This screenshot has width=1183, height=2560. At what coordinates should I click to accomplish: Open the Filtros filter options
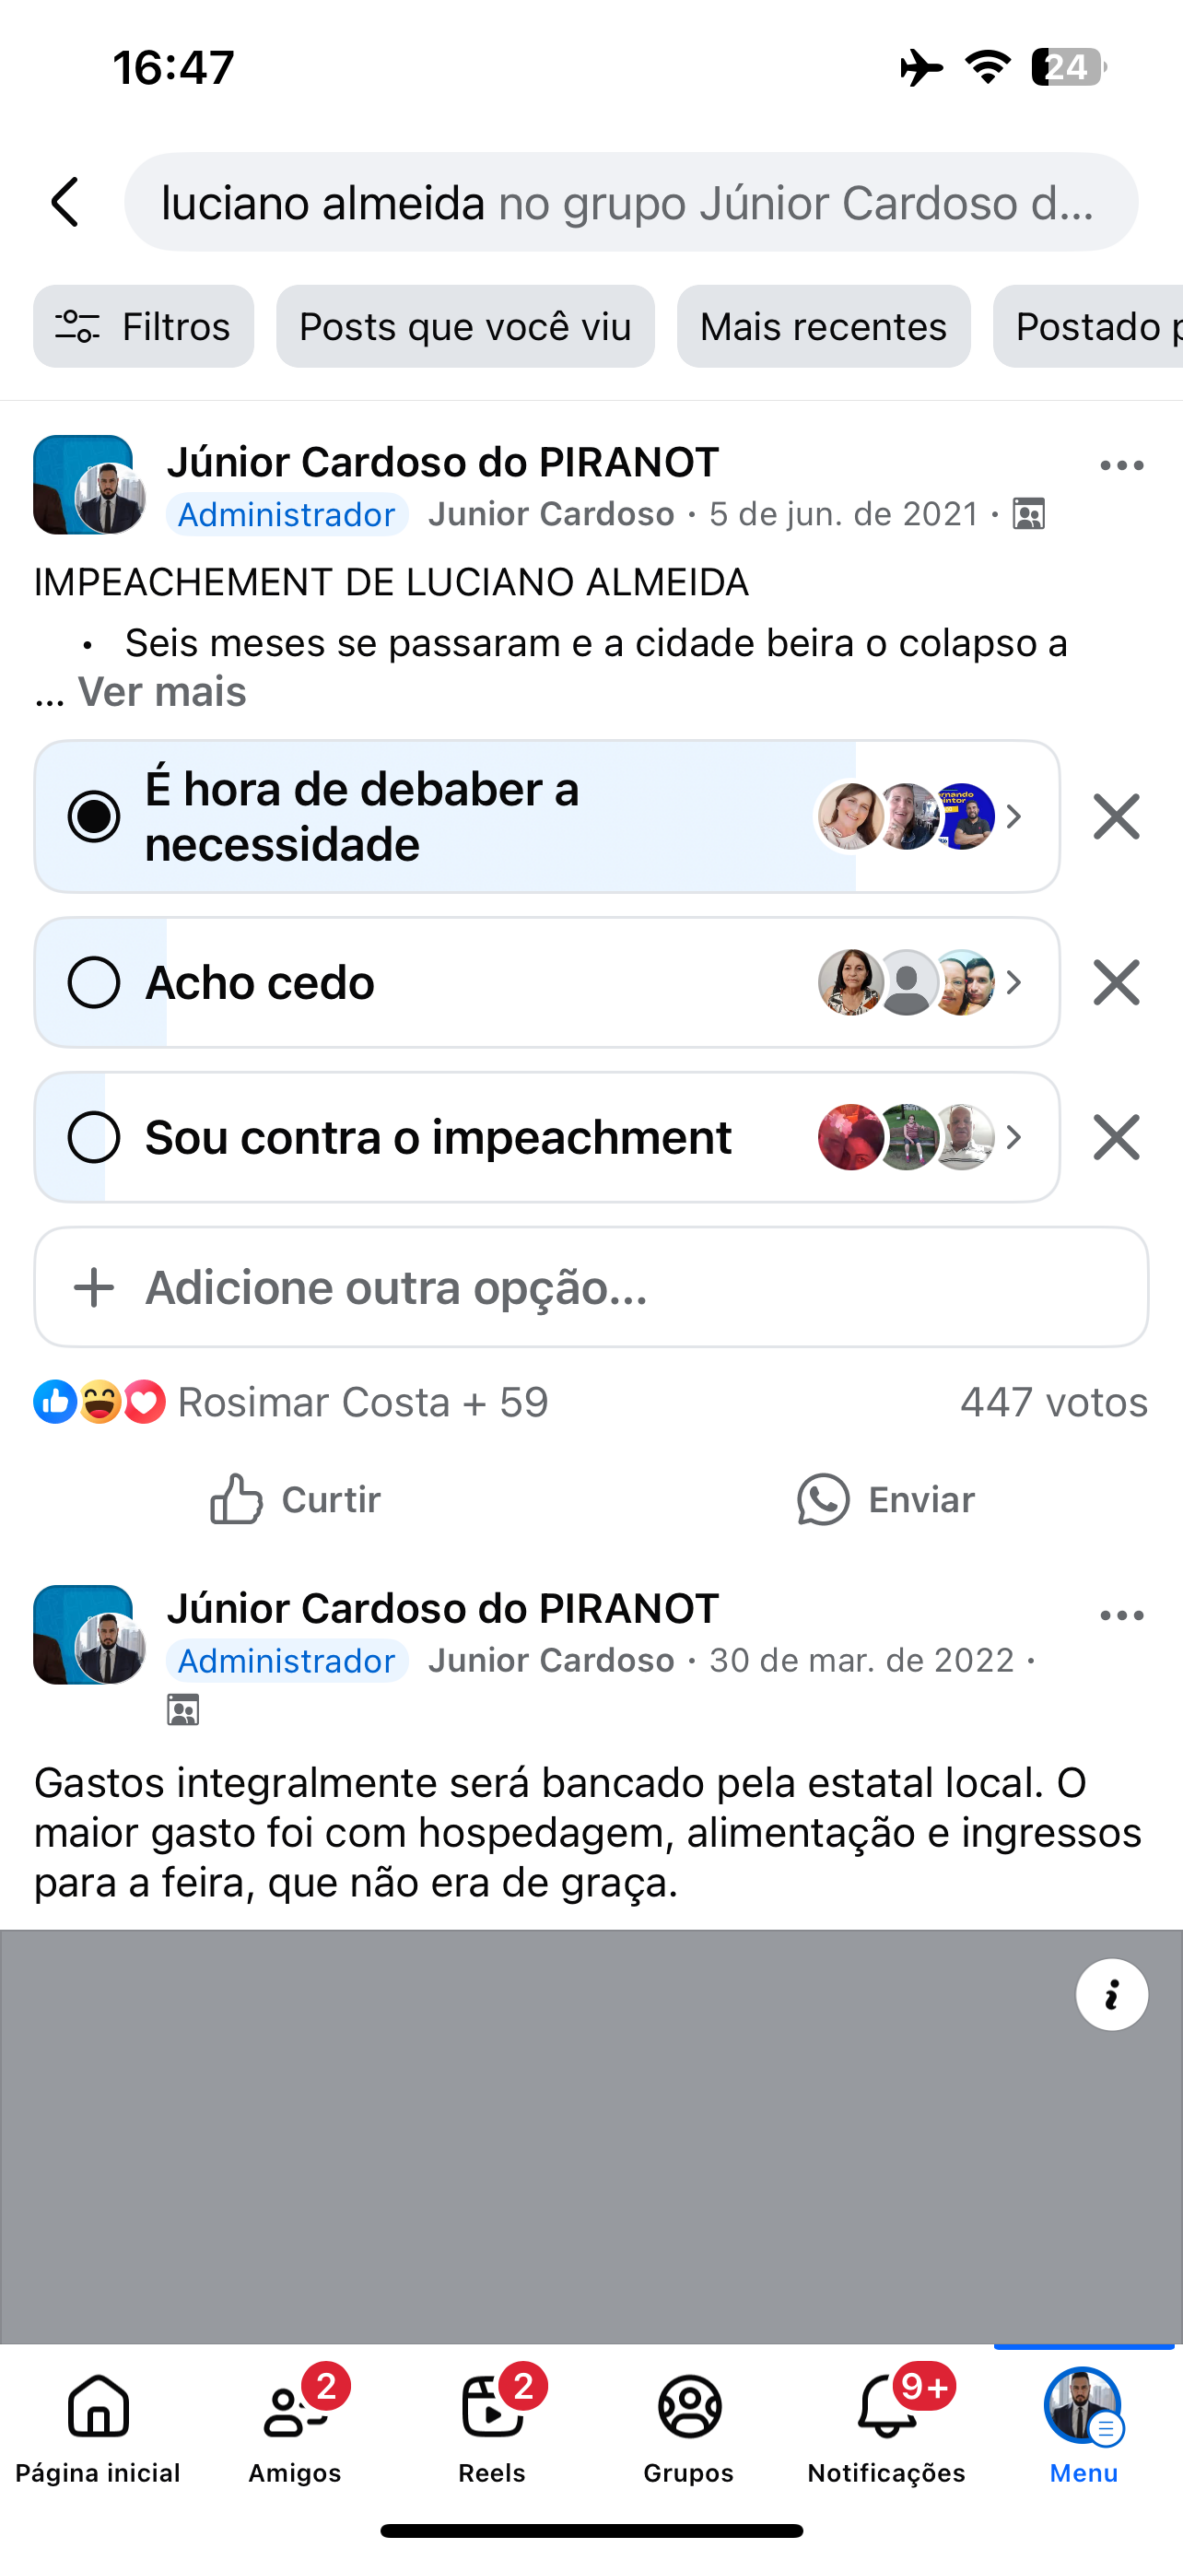click(x=143, y=327)
